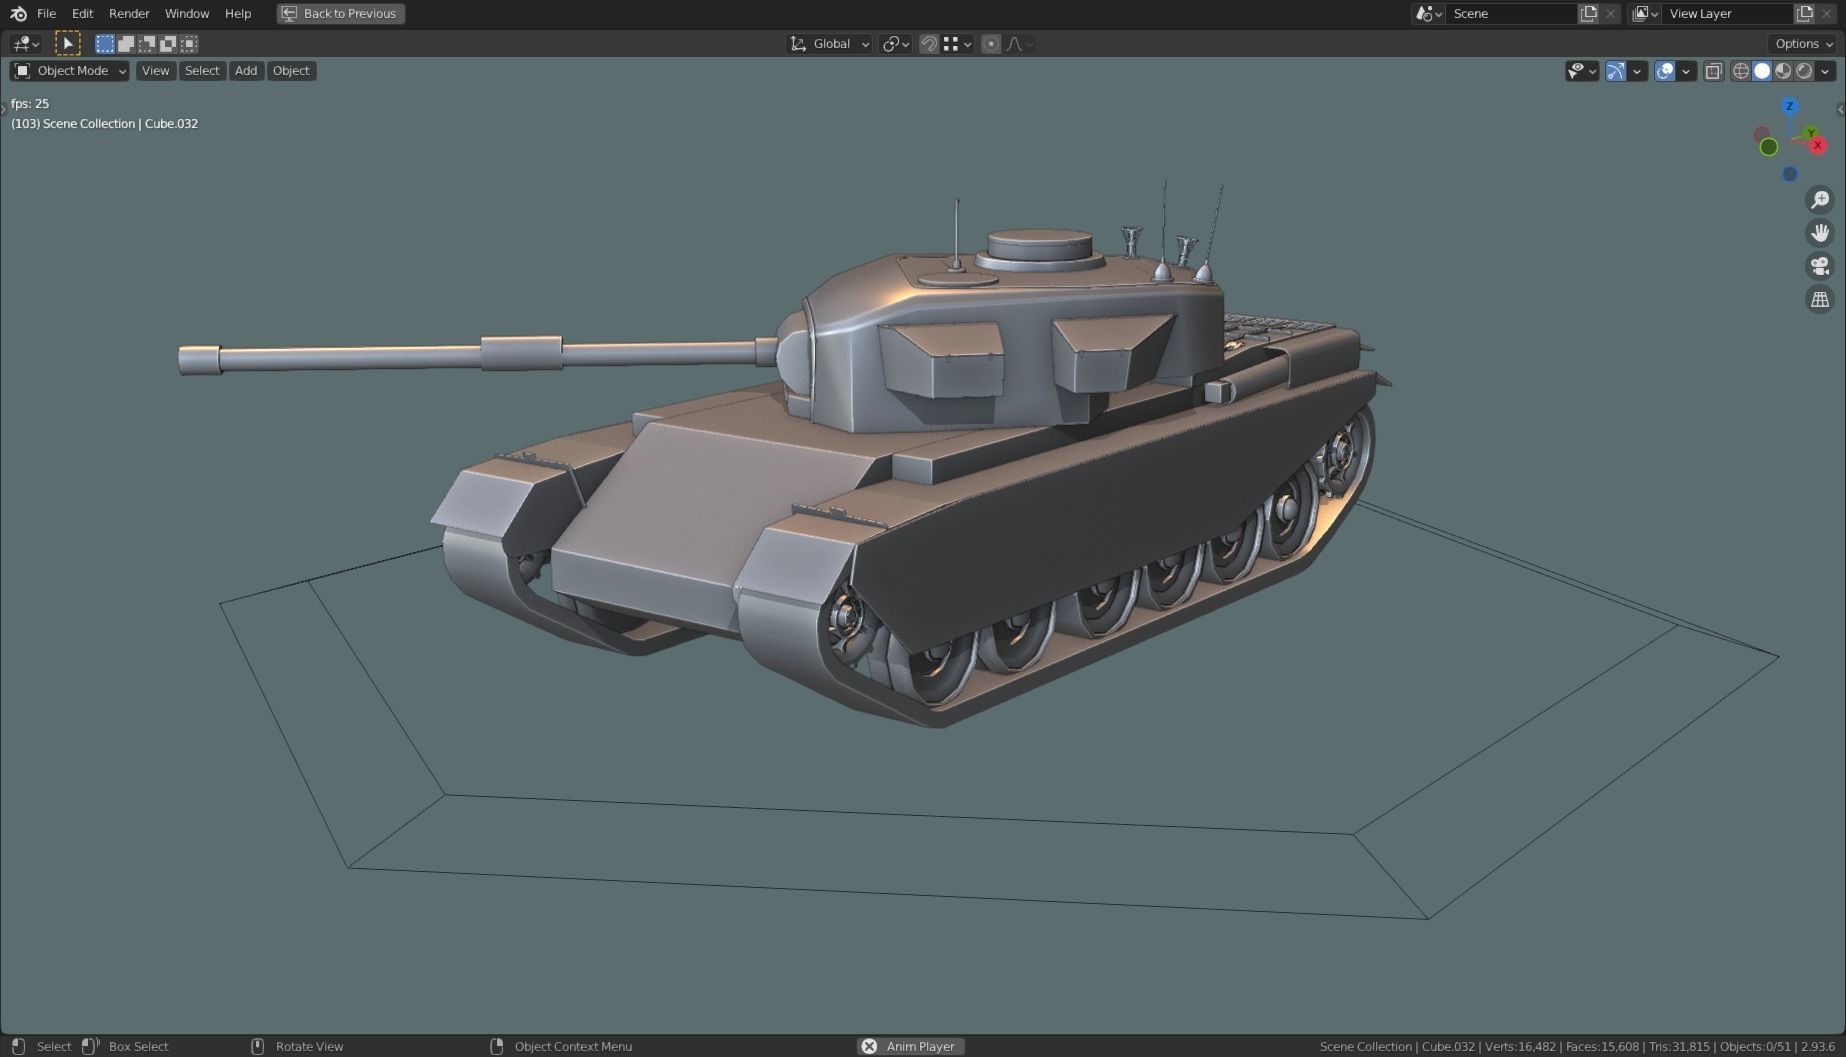Image resolution: width=1846 pixels, height=1057 pixels.
Task: Choose Subtract selection mode icon
Action: pos(147,44)
